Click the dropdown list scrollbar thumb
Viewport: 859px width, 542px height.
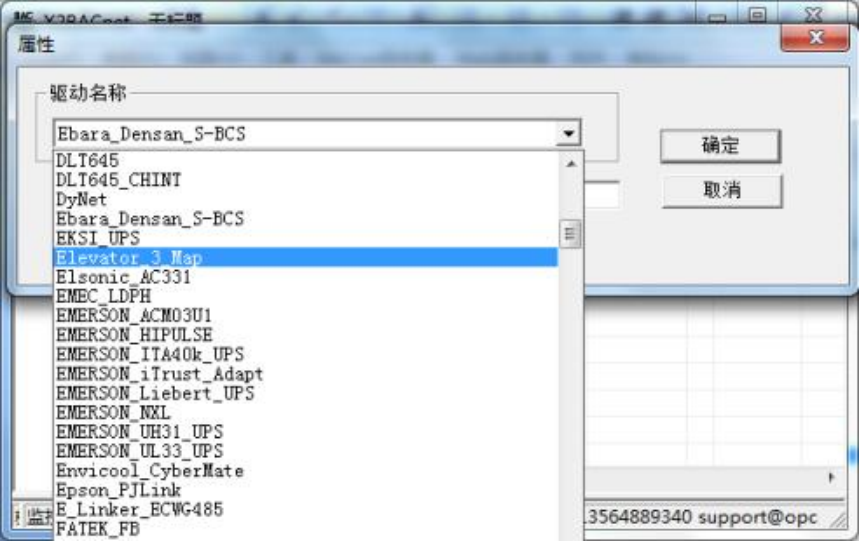570,234
